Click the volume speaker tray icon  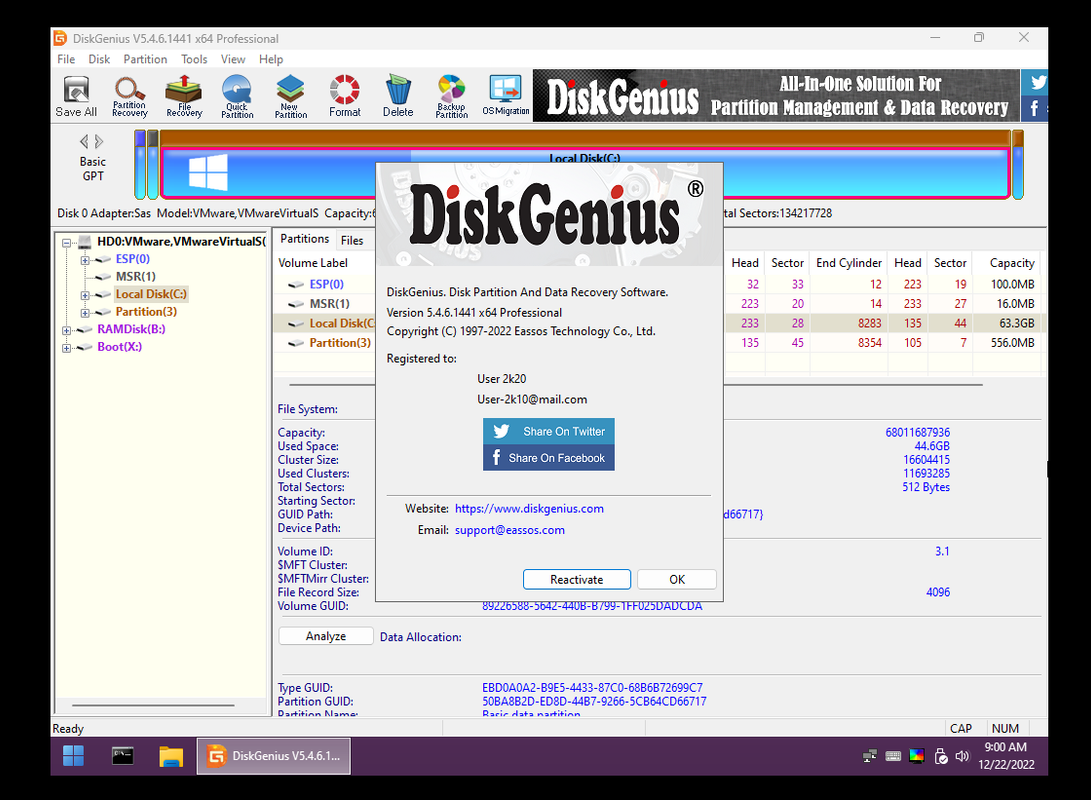pyautogui.click(x=962, y=756)
